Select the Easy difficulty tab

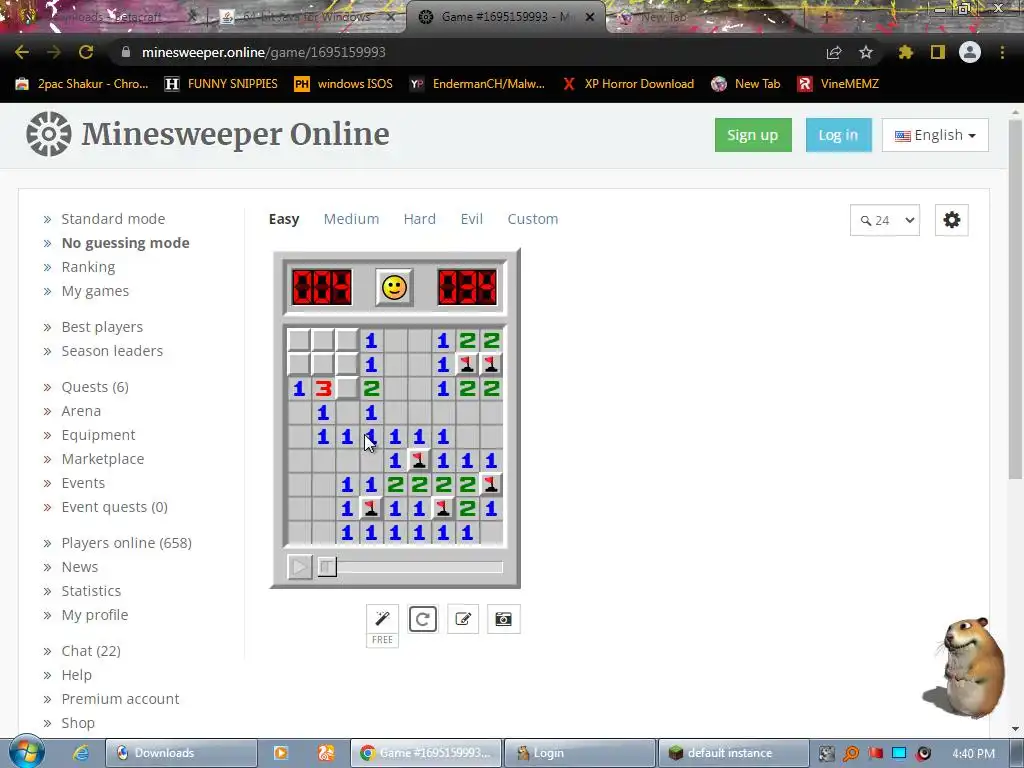pos(284,219)
